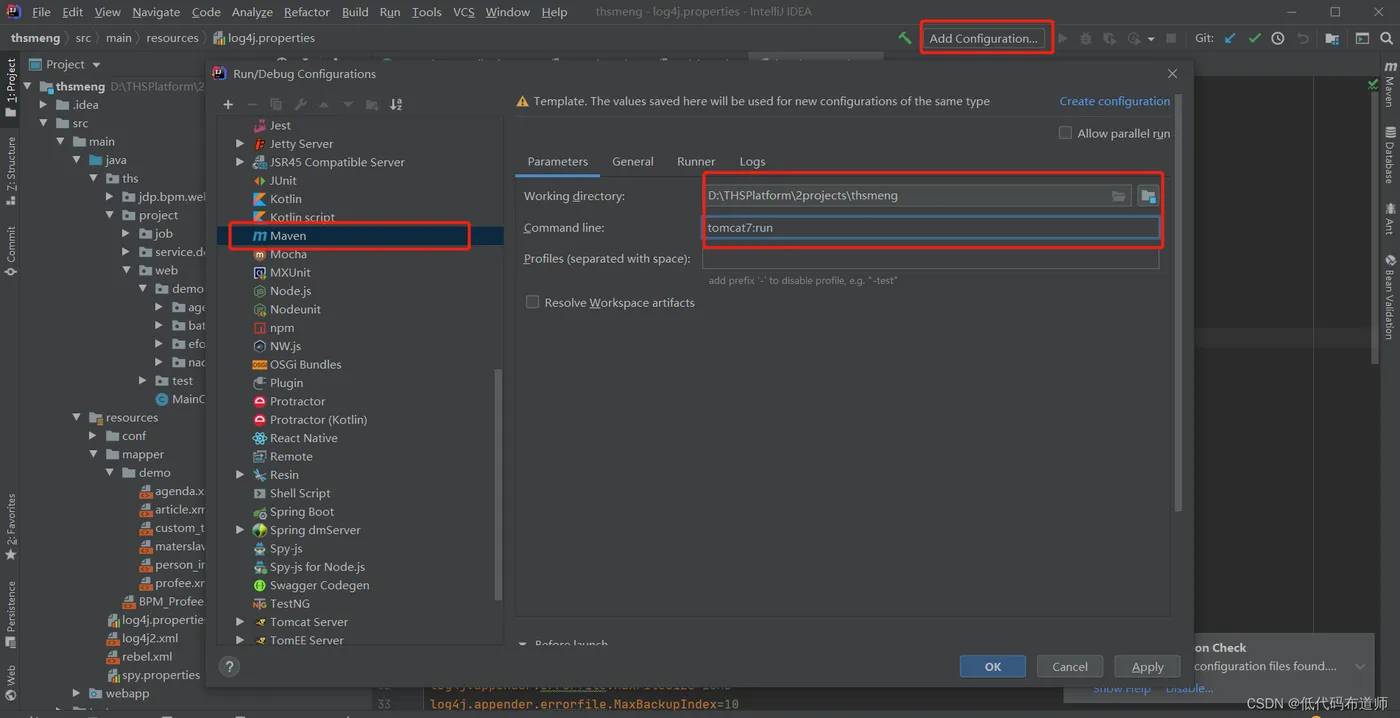Switch to the Runner tab

696,161
